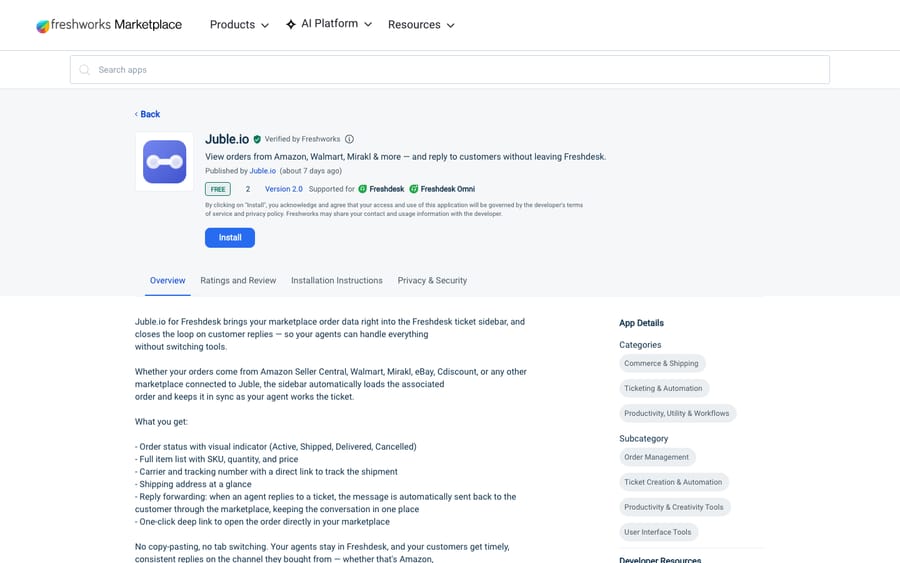This screenshot has width=900, height=563.
Task: Open the Ratings and Review tab
Action: [238, 281]
